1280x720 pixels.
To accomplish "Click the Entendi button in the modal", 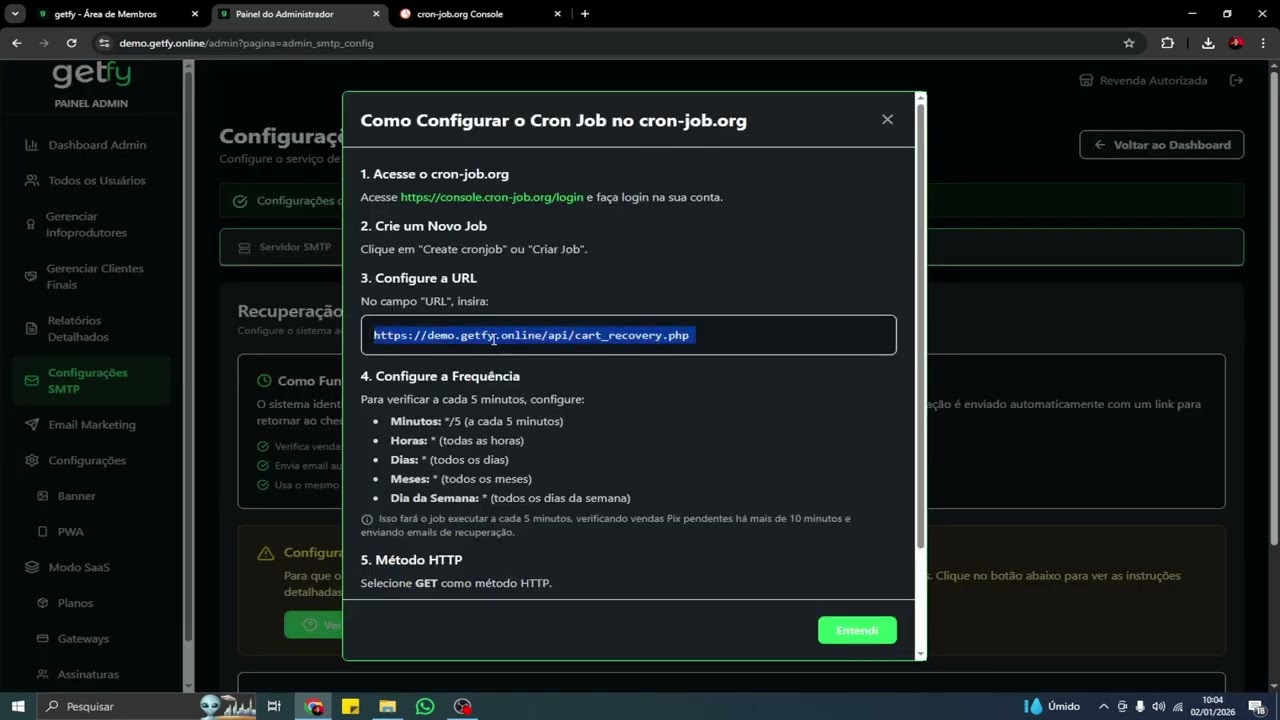I will click(857, 630).
